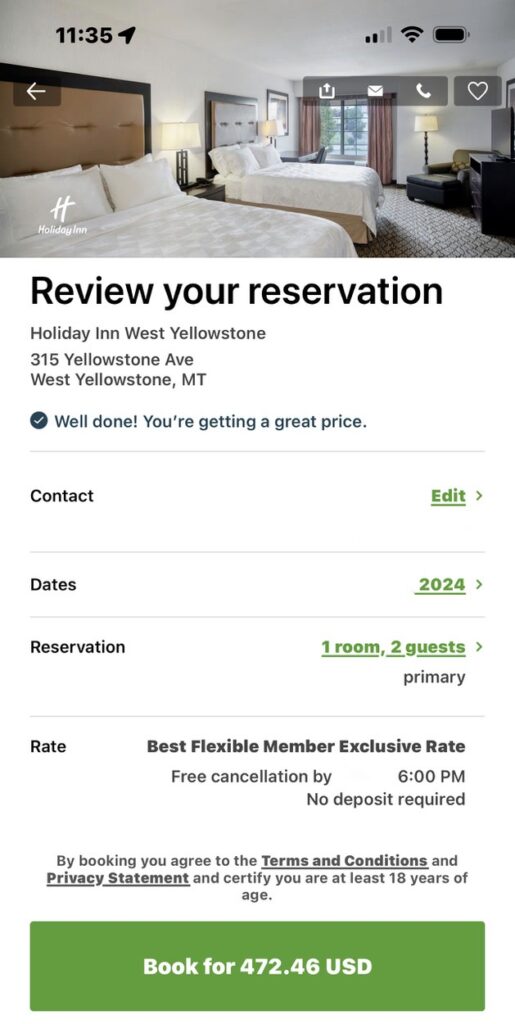Tap the location arrow in status bar
This screenshot has height=1024, width=515.
click(x=127, y=35)
